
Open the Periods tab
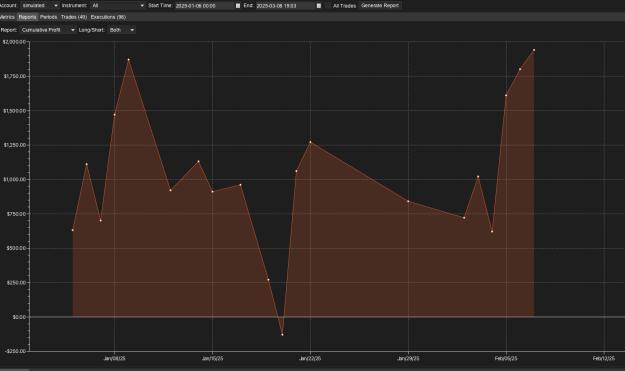click(49, 17)
